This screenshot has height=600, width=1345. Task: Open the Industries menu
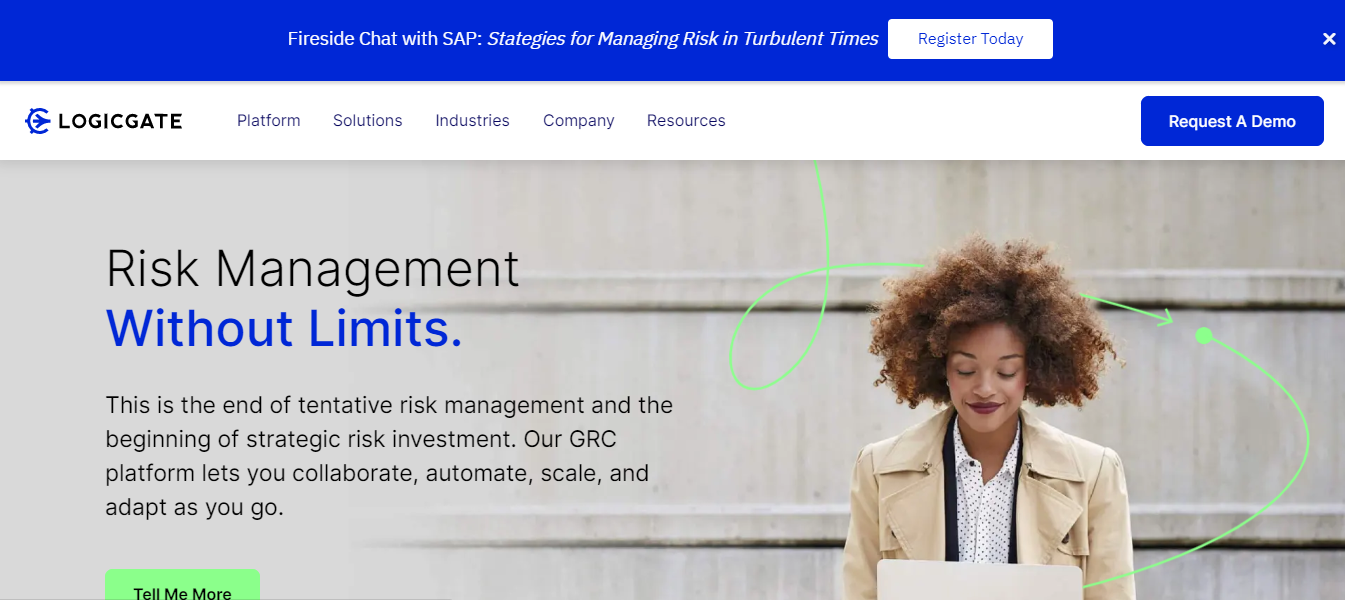point(472,120)
